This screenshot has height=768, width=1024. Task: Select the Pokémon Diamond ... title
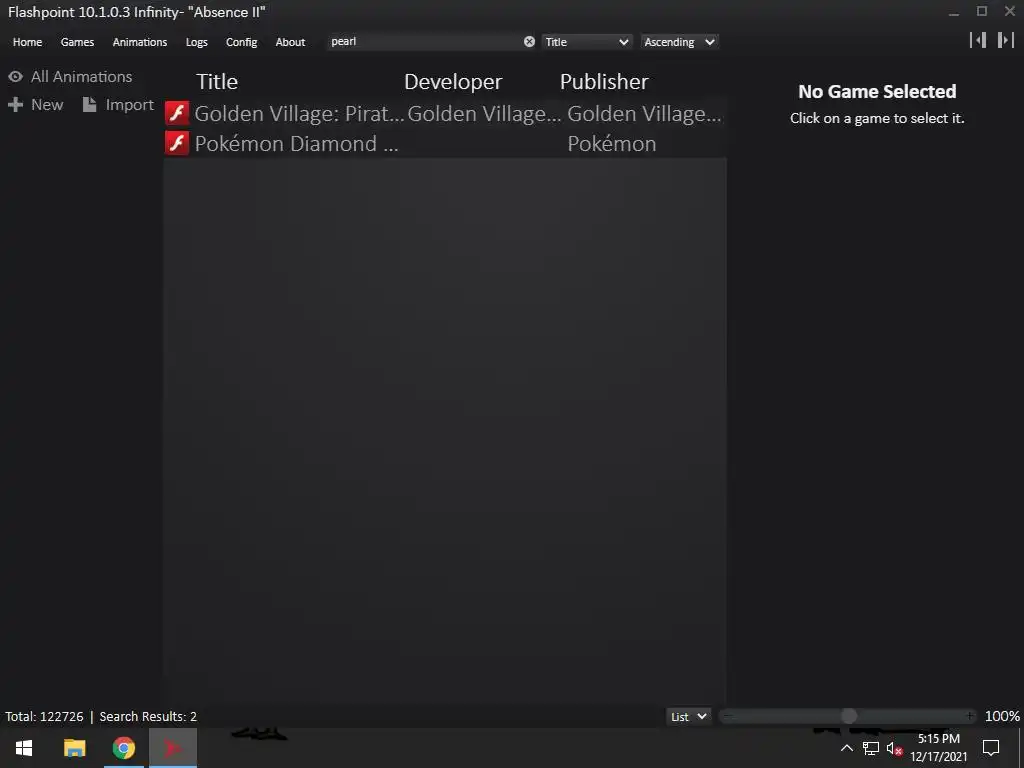(x=296, y=144)
